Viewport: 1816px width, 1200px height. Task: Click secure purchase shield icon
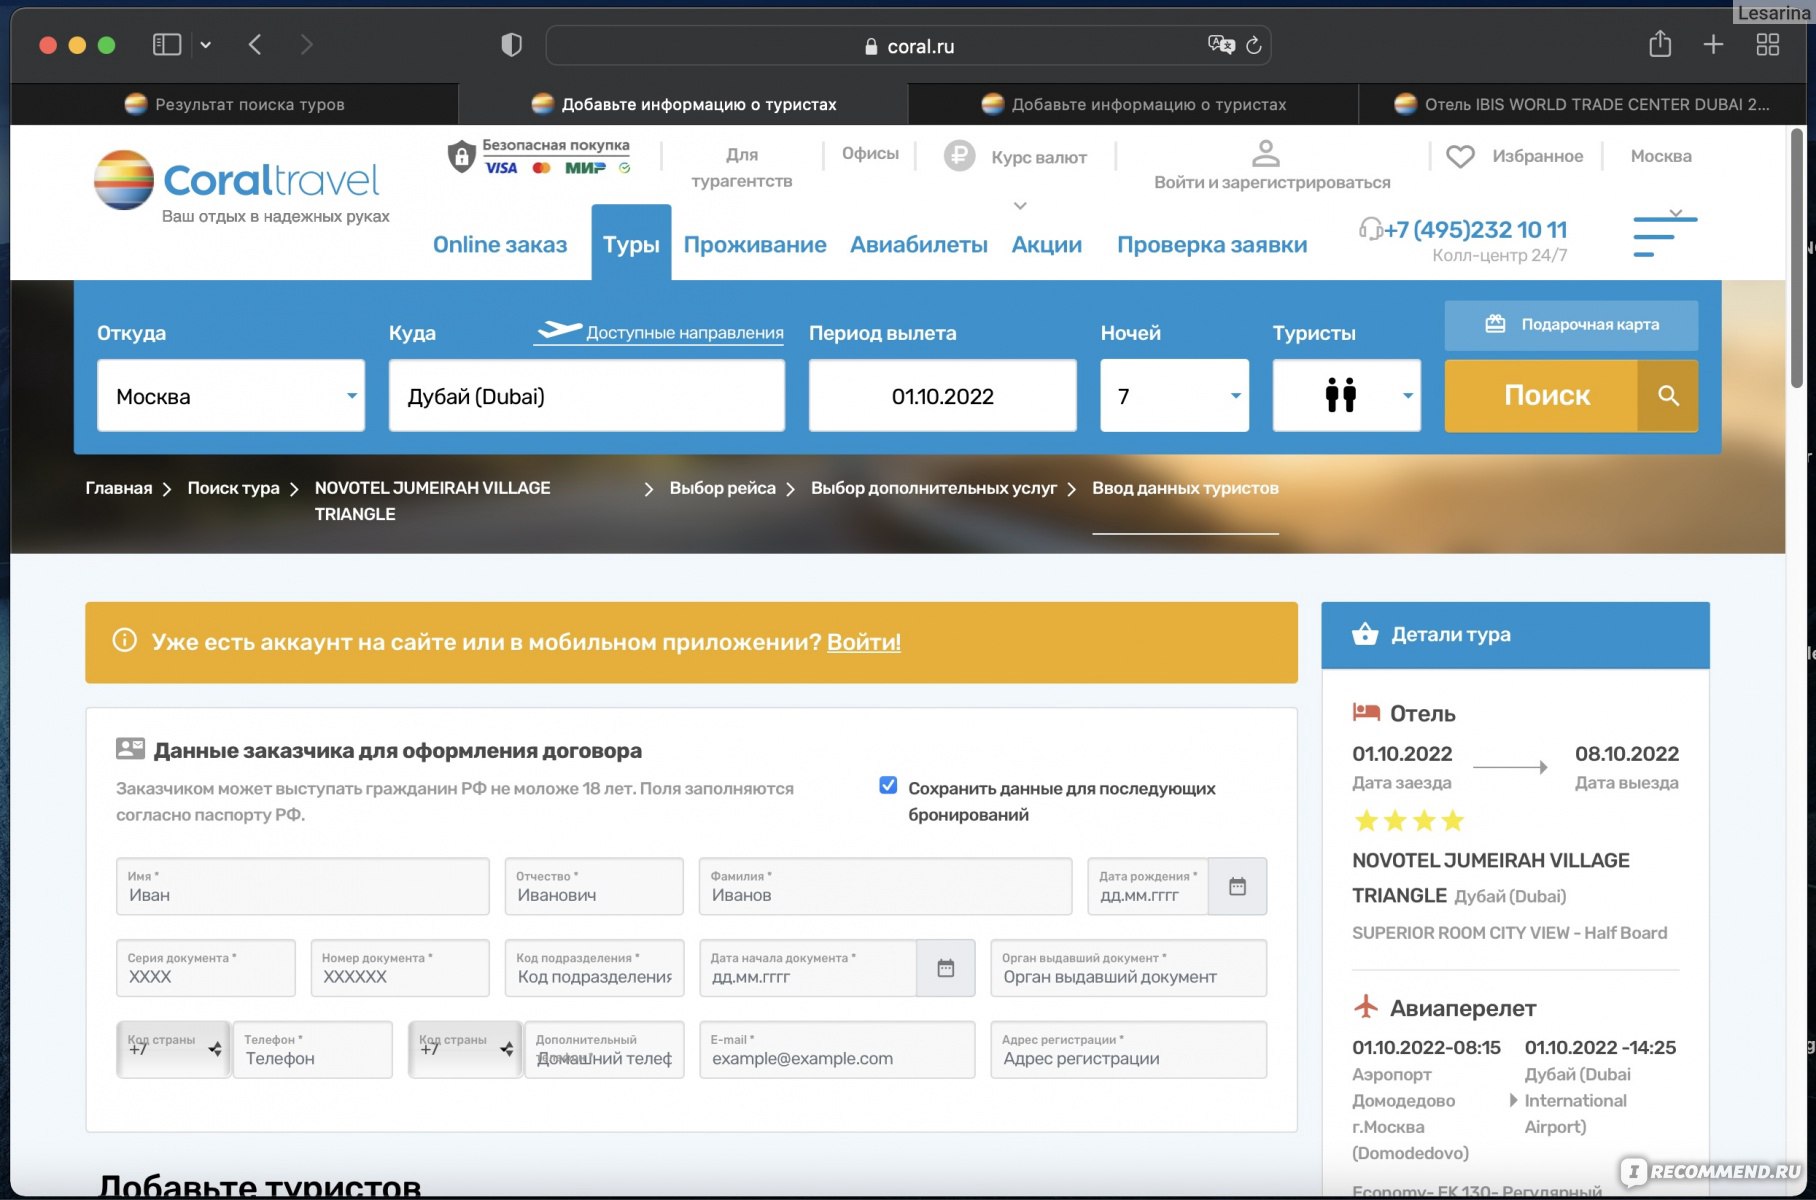(x=461, y=156)
